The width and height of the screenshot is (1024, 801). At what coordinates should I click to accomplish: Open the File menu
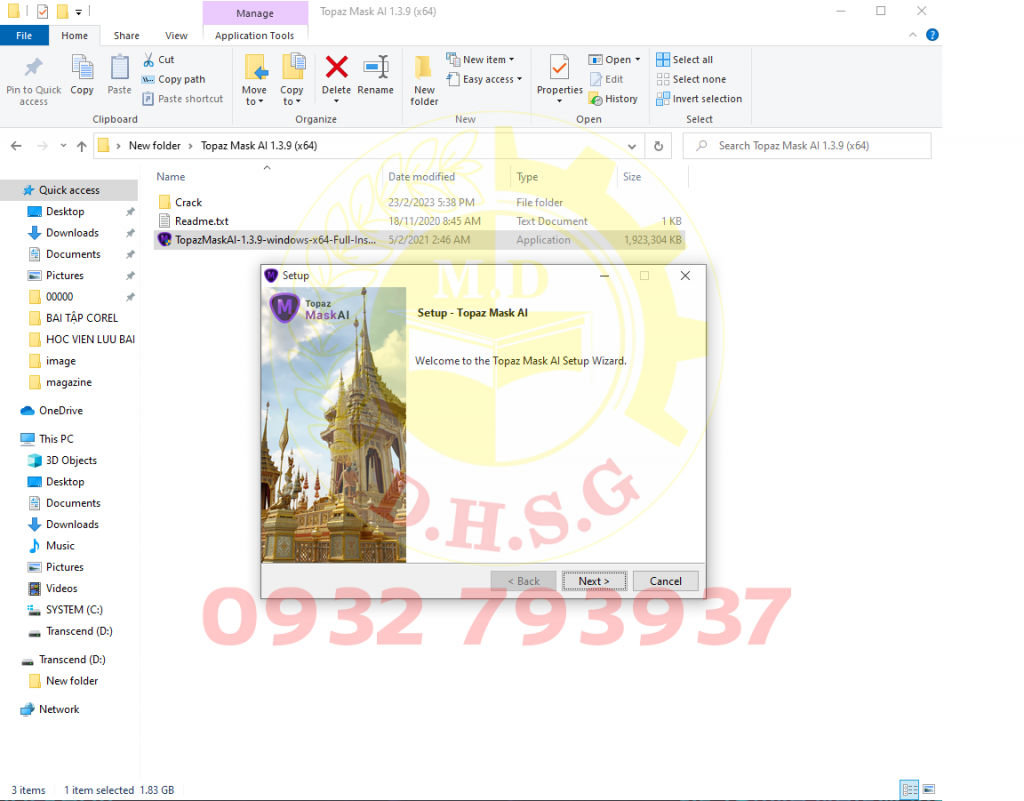coord(24,35)
